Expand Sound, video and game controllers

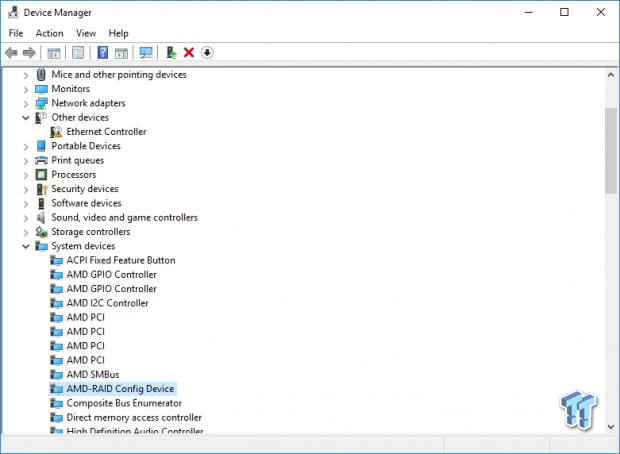(x=26, y=218)
